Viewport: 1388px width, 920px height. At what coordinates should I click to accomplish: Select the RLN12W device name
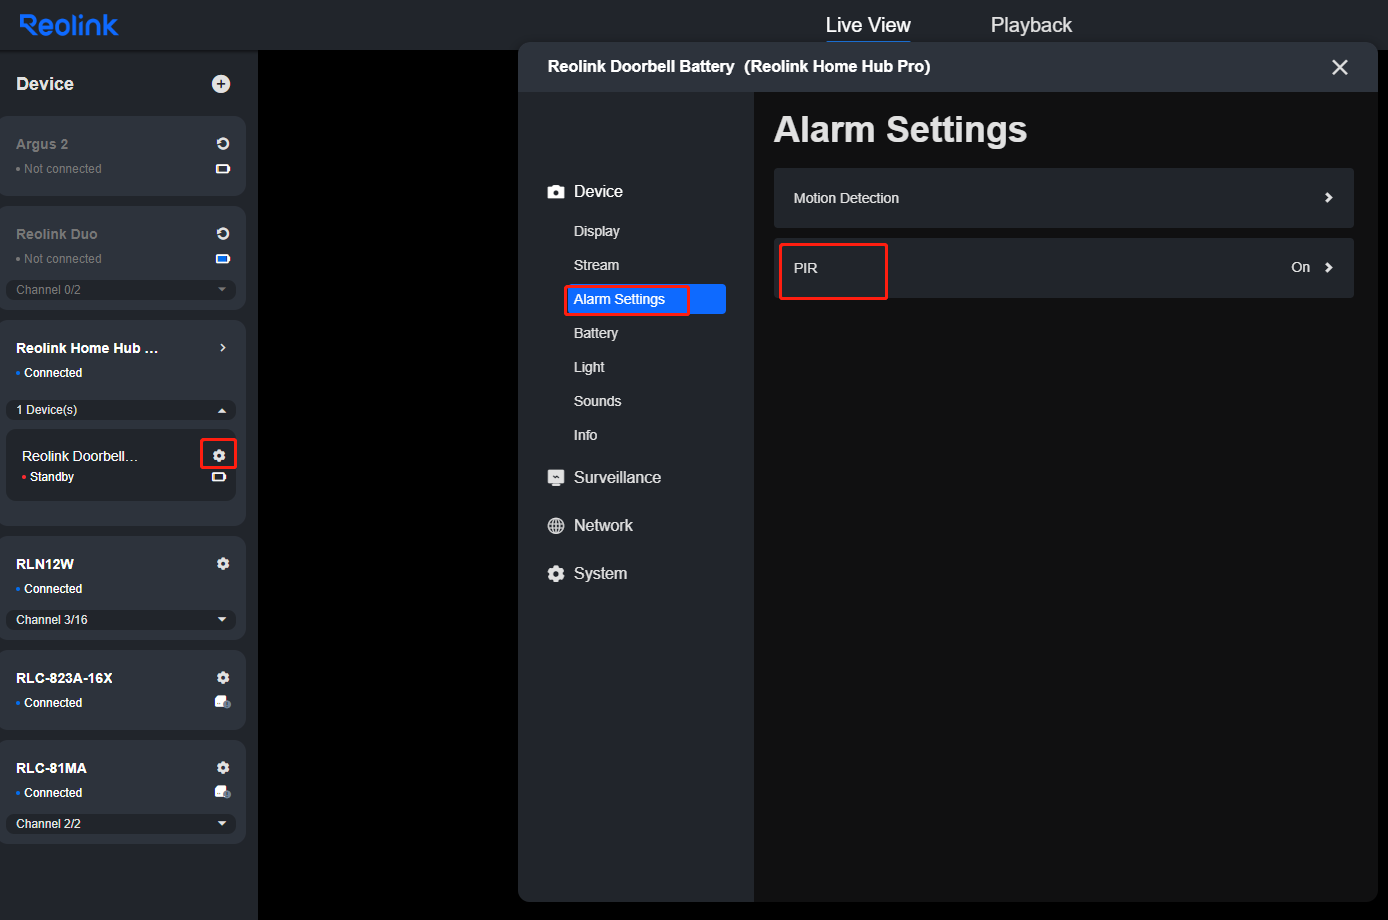coord(45,564)
